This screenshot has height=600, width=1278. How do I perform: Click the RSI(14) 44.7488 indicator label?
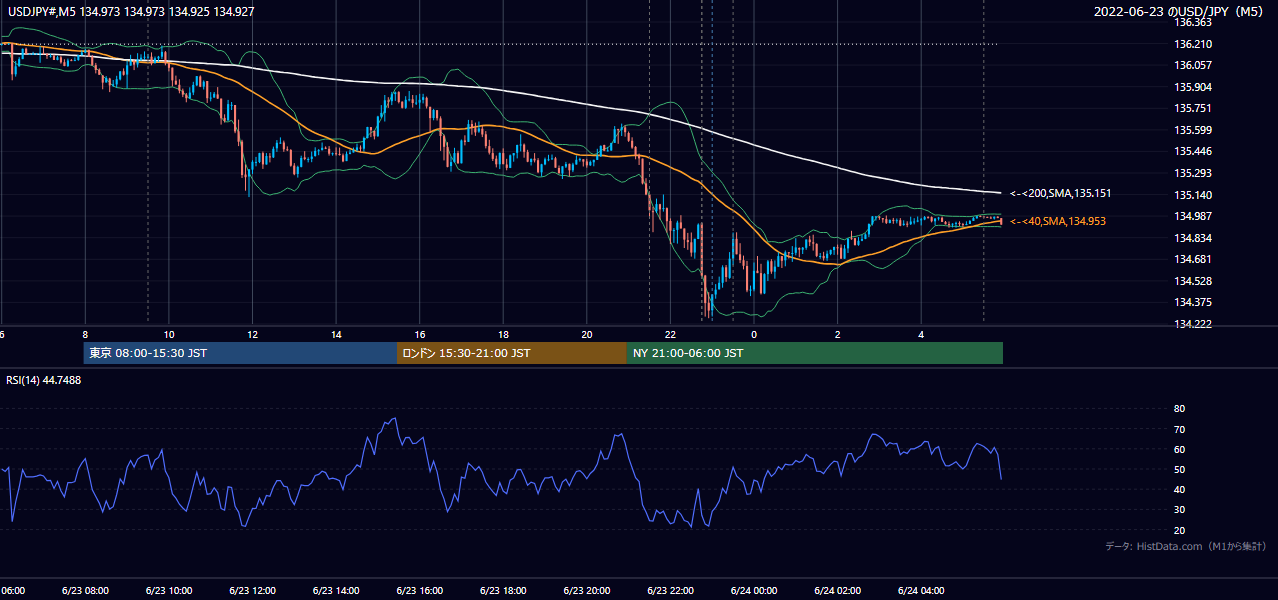[44, 380]
